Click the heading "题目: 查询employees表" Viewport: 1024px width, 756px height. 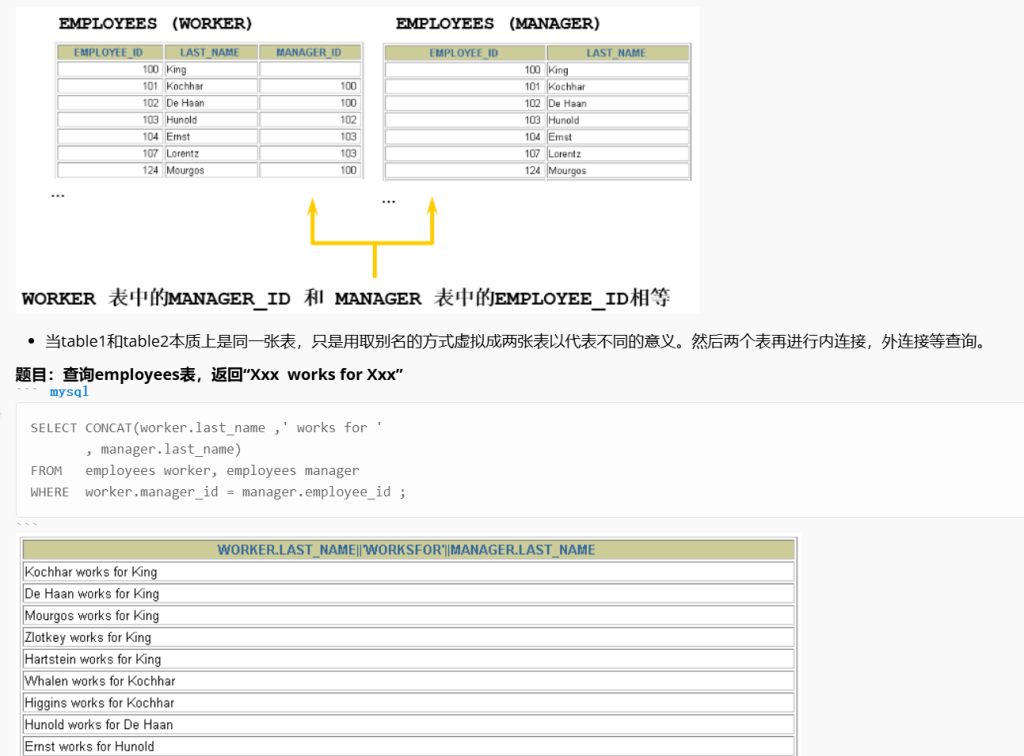point(209,375)
